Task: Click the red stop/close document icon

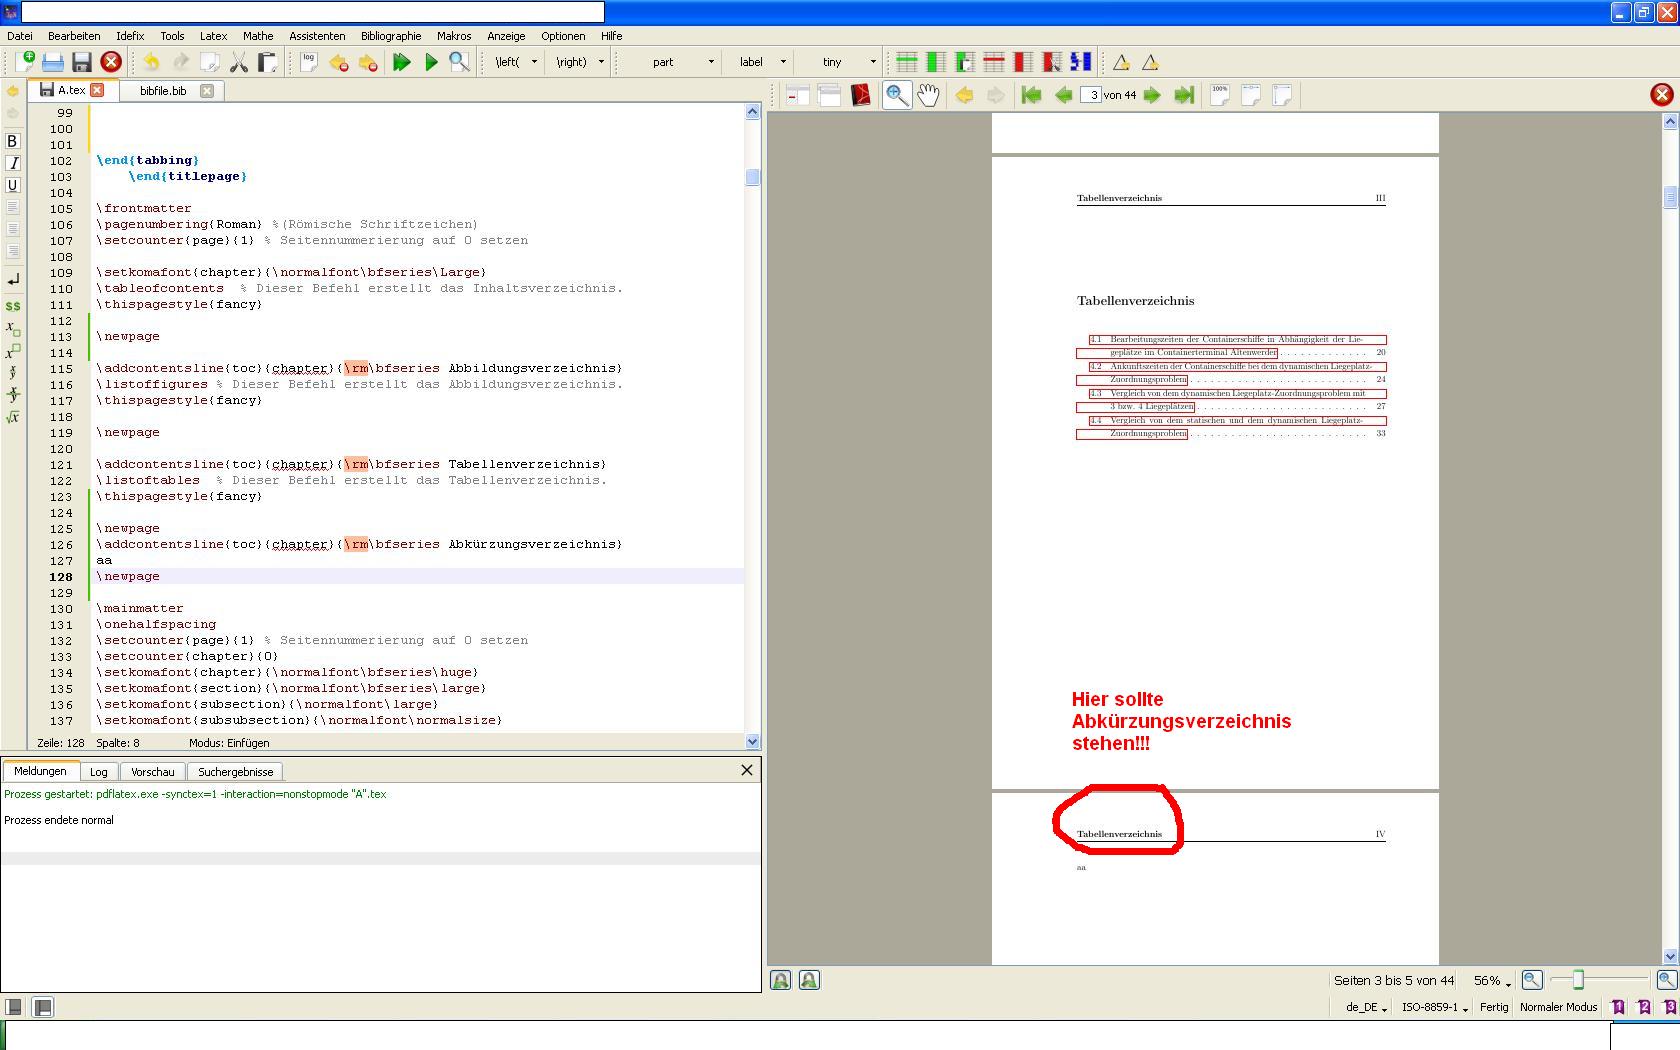Action: coord(111,62)
